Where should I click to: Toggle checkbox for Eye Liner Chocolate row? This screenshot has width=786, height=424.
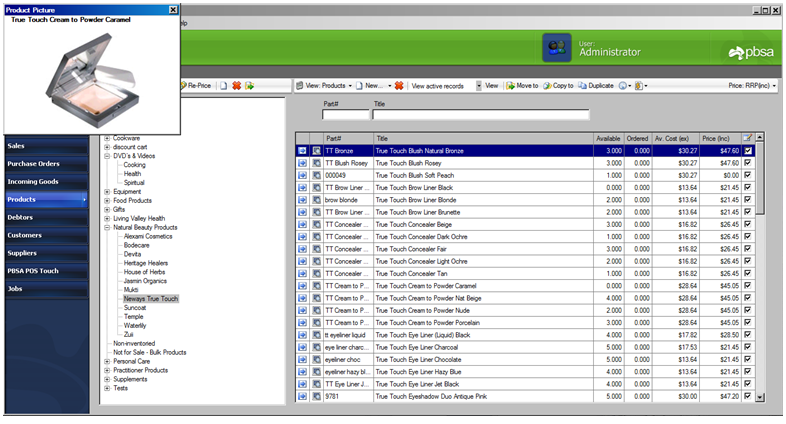(x=747, y=359)
